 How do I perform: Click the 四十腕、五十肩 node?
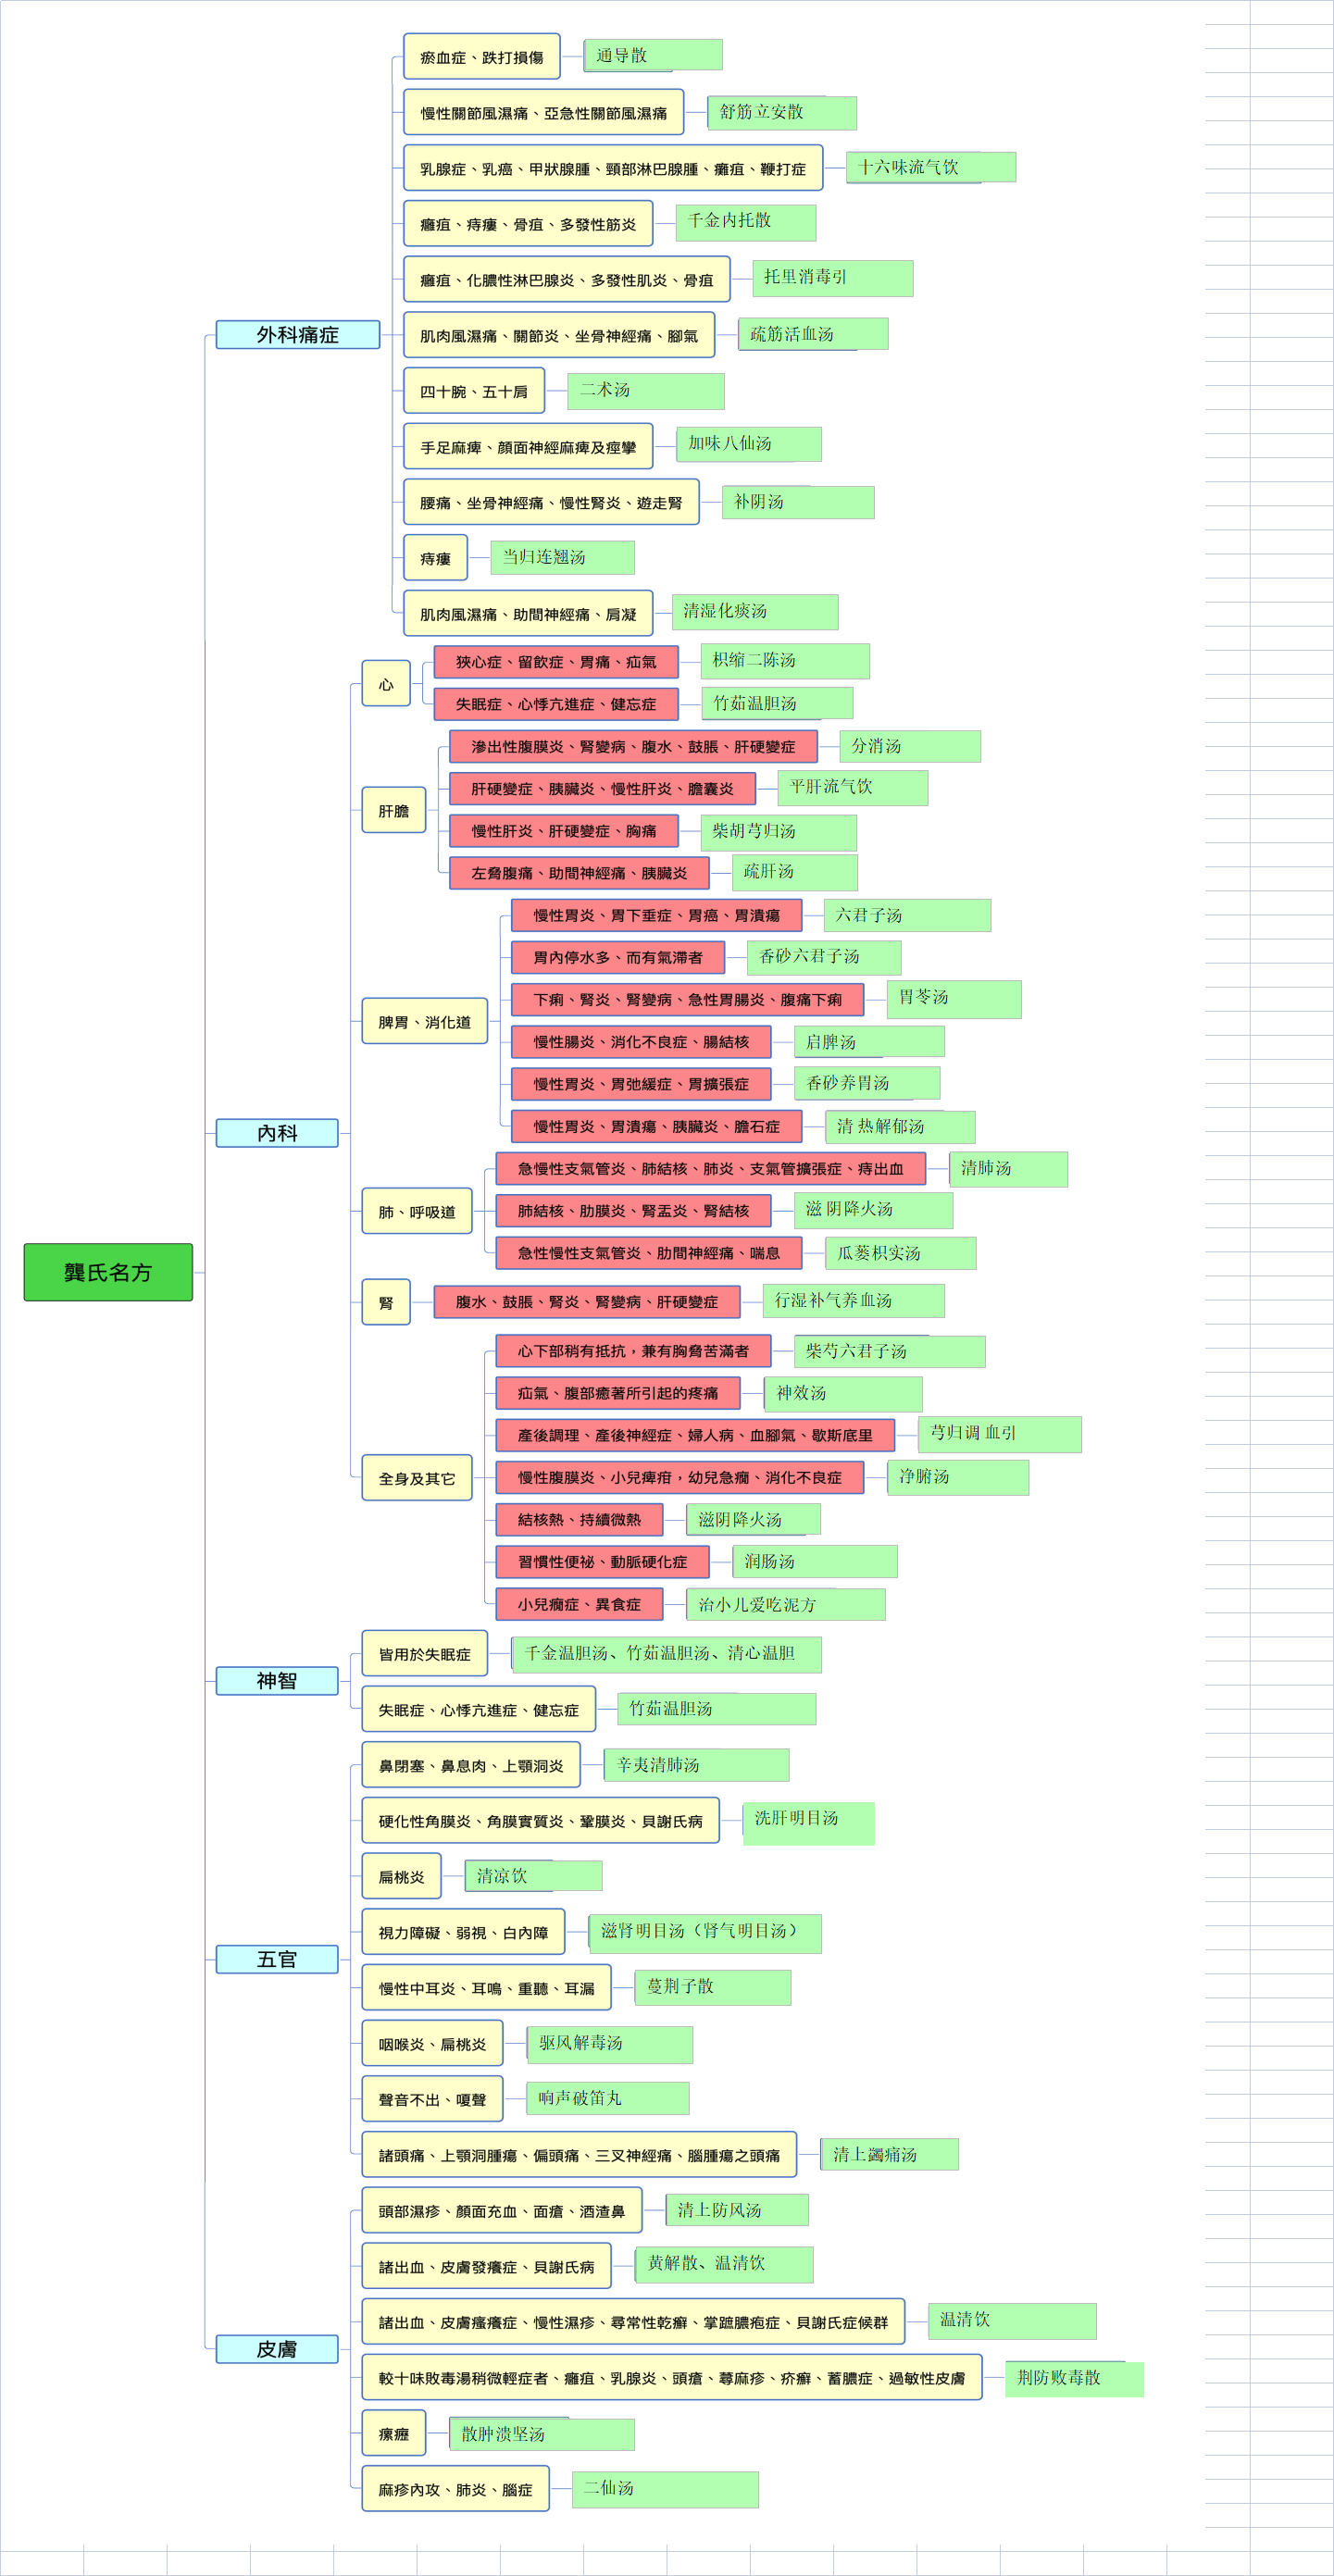click(x=474, y=391)
